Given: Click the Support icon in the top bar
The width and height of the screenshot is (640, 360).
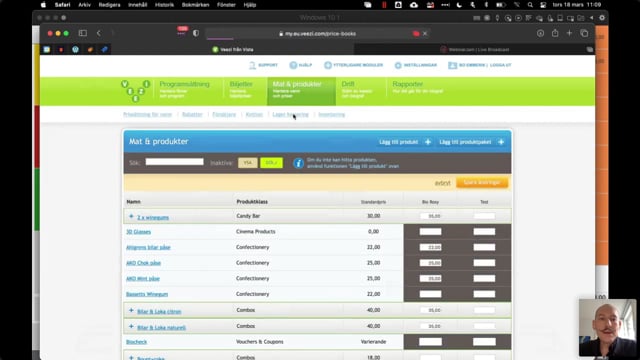Looking at the screenshot, I should 252,65.
